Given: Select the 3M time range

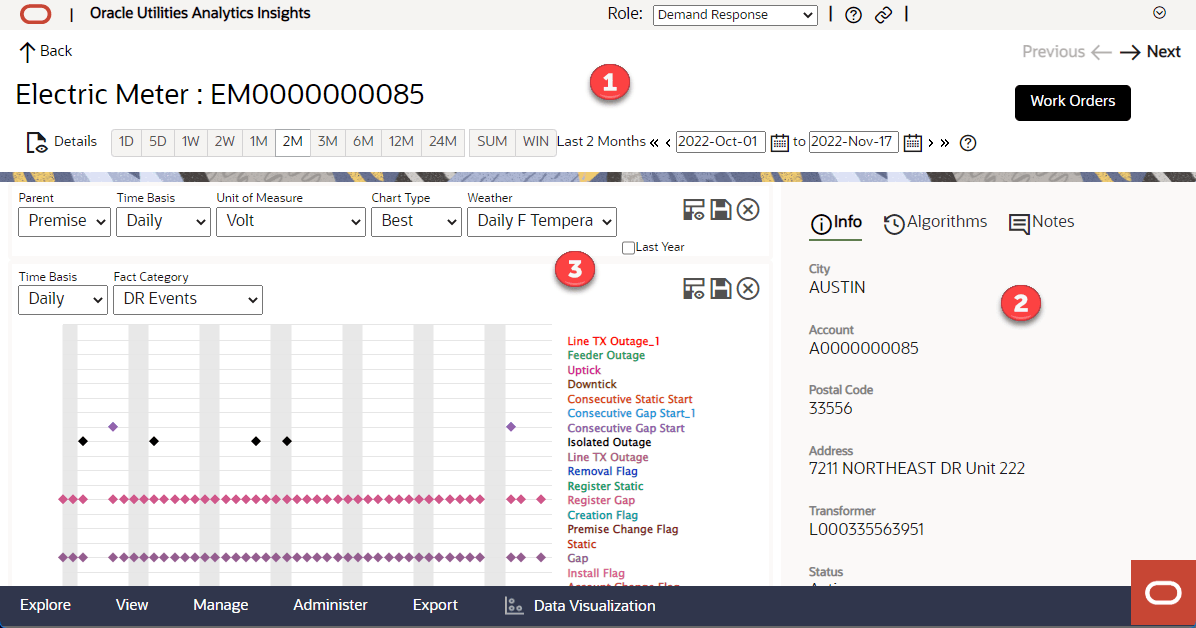Looking at the screenshot, I should pos(327,142).
